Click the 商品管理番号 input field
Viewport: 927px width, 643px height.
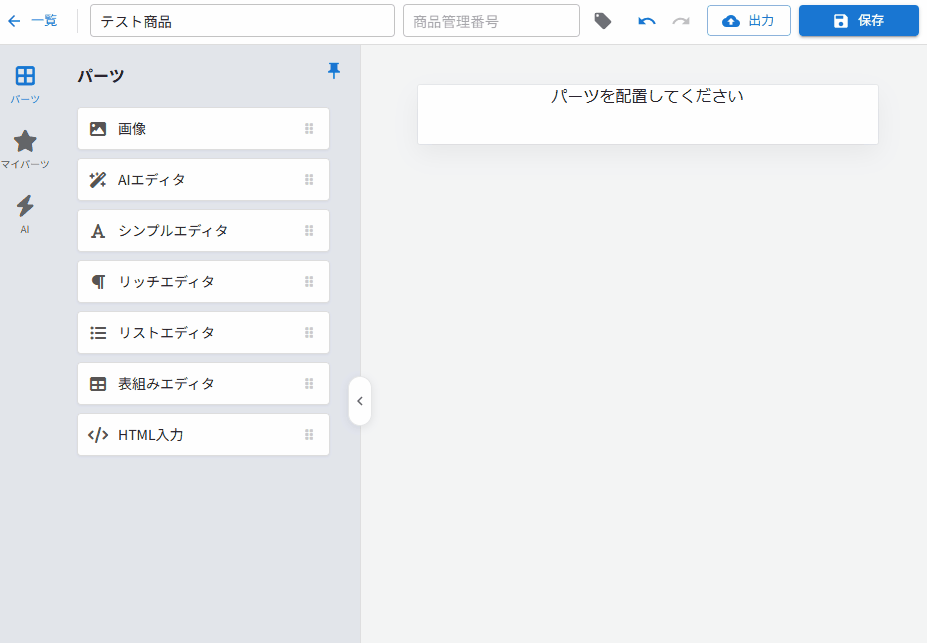[490, 20]
